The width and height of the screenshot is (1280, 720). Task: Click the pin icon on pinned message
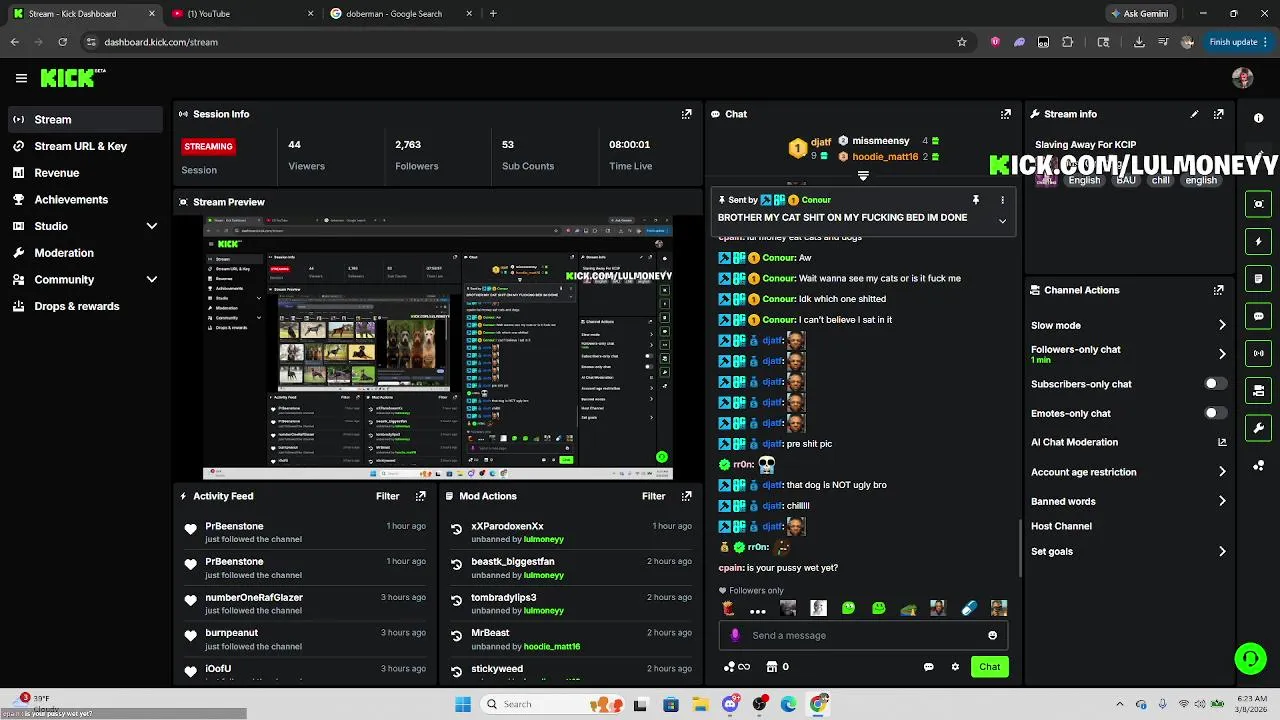click(975, 200)
